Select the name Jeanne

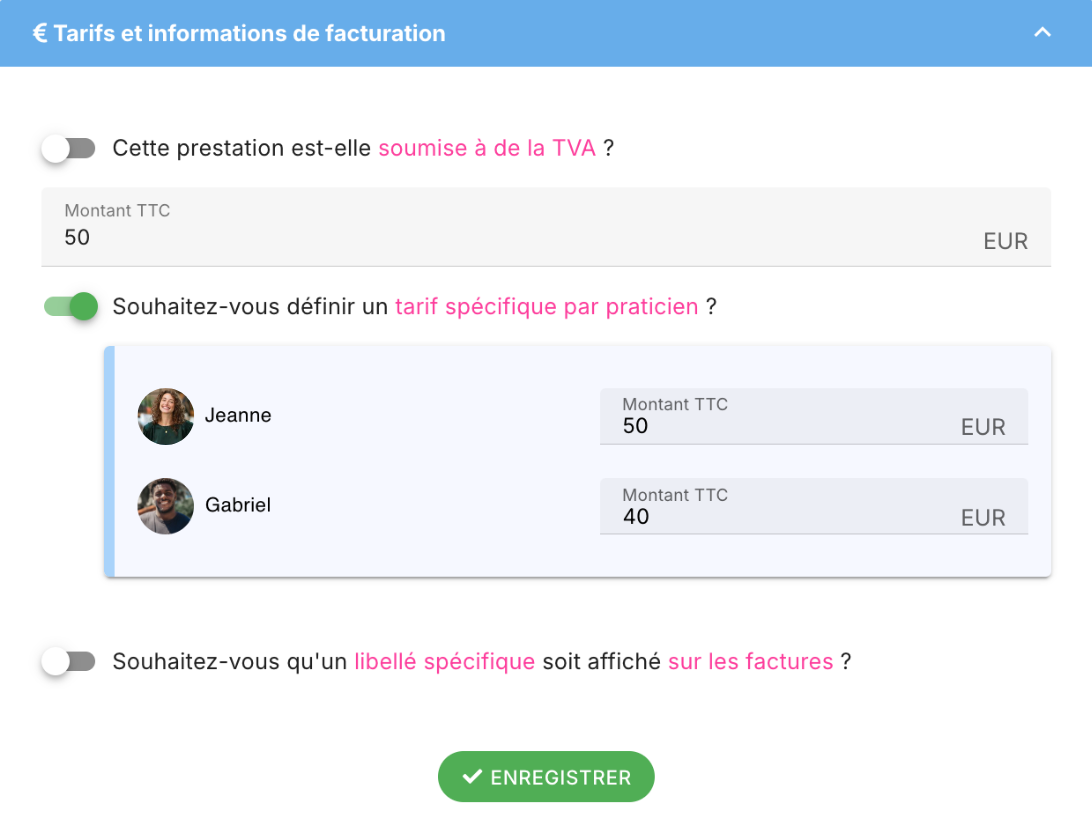[238, 416]
